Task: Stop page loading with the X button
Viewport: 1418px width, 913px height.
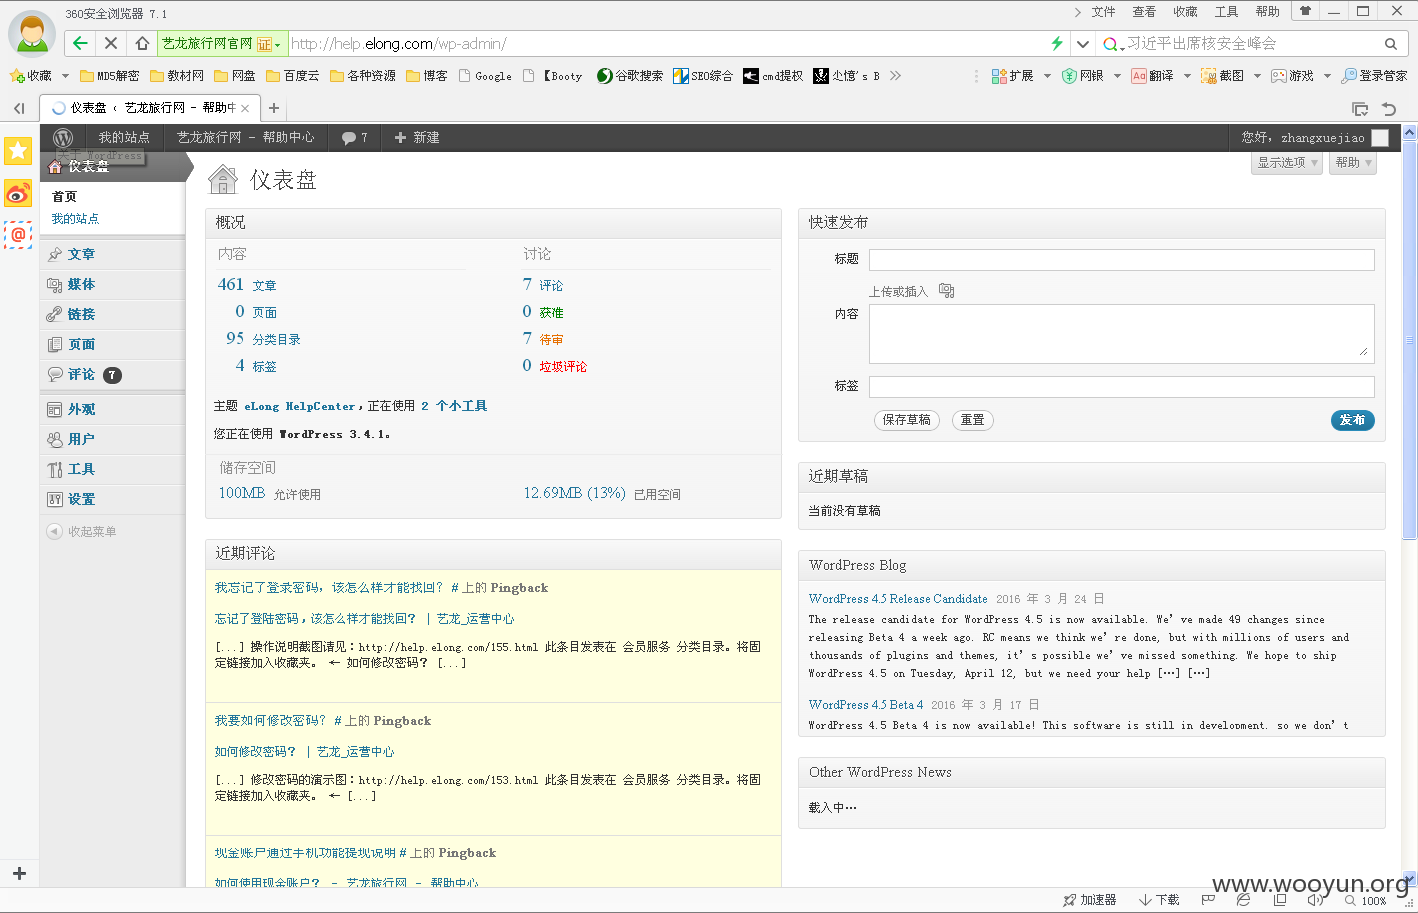Action: pyautogui.click(x=111, y=43)
